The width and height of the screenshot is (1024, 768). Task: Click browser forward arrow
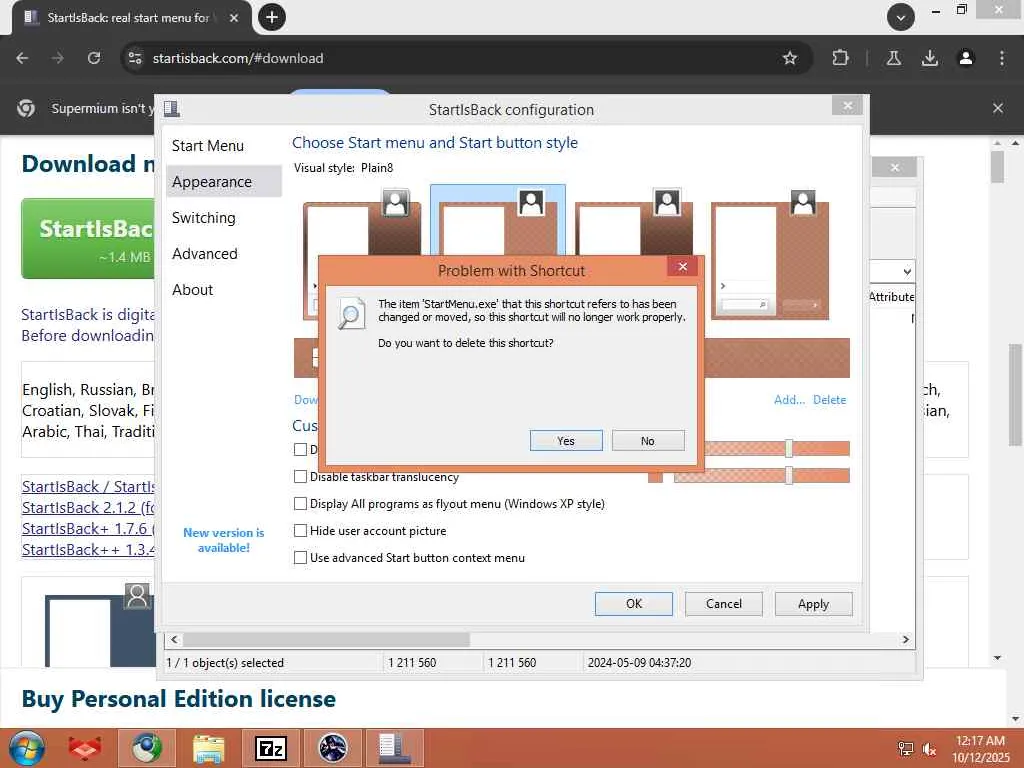coord(58,58)
